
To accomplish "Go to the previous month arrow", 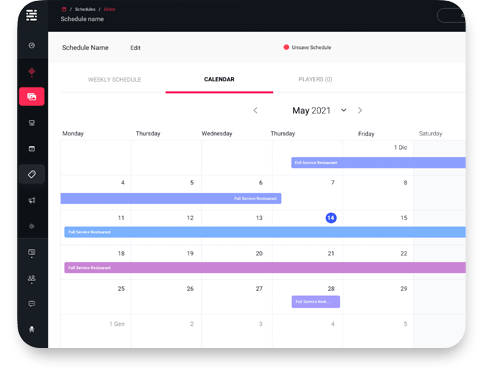I will tap(255, 110).
